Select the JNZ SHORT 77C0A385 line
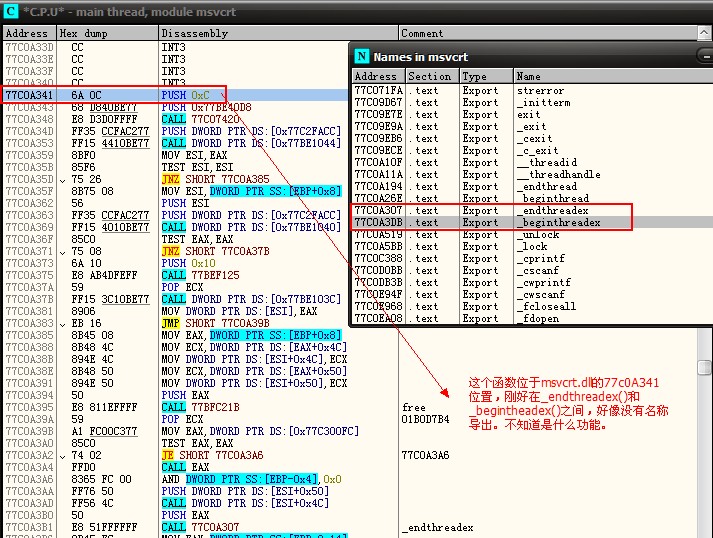This screenshot has height=538, width=713. click(216, 179)
